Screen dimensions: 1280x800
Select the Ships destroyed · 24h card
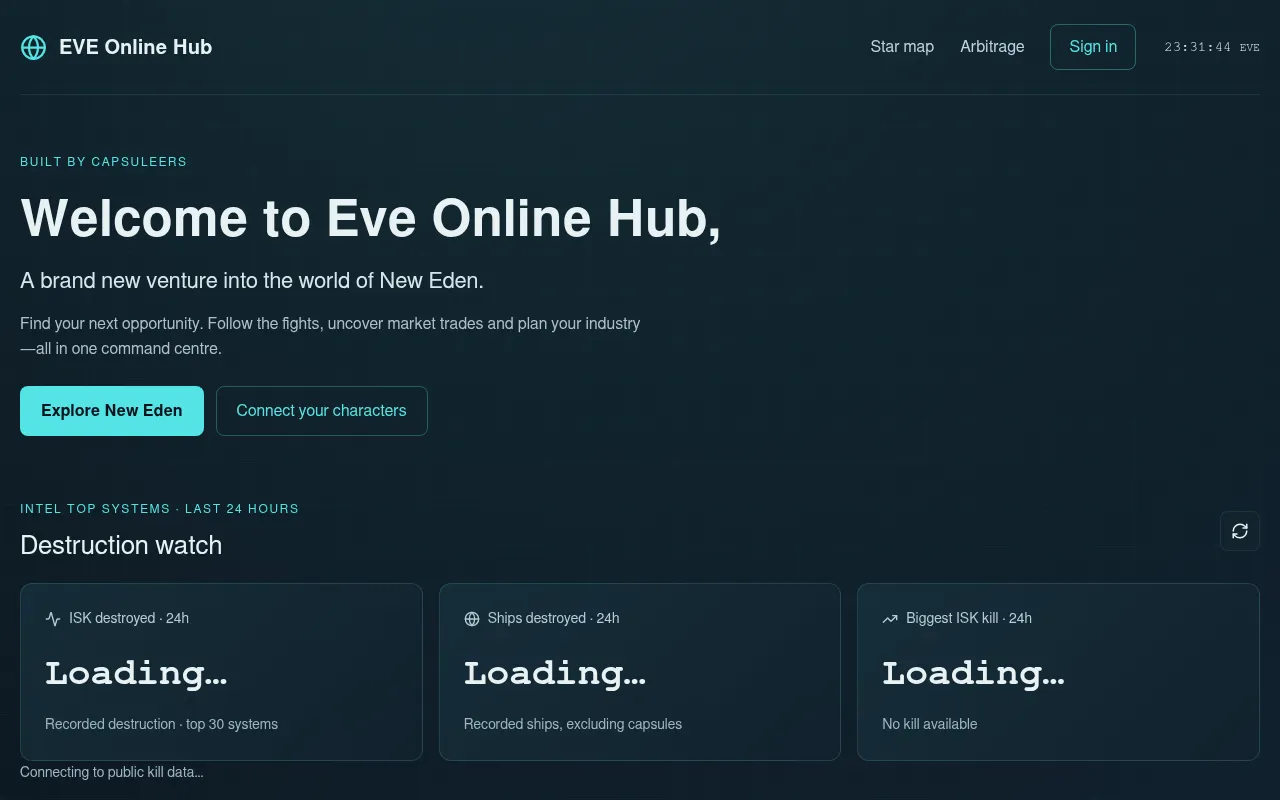(640, 672)
